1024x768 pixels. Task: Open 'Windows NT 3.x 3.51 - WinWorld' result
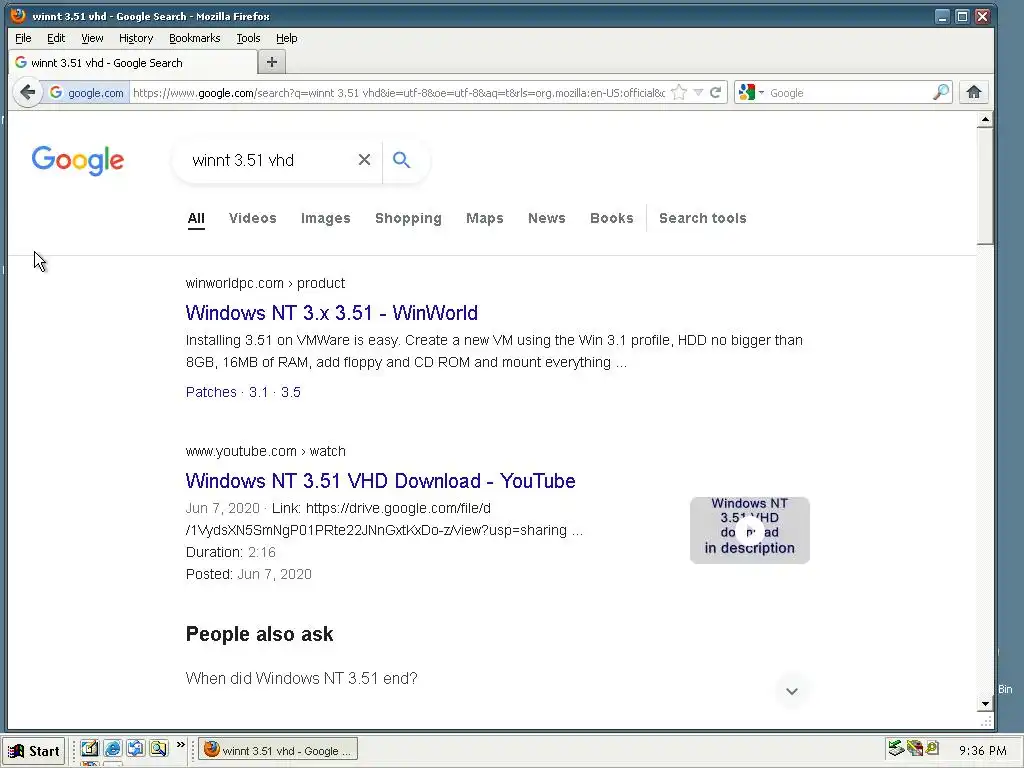click(332, 313)
